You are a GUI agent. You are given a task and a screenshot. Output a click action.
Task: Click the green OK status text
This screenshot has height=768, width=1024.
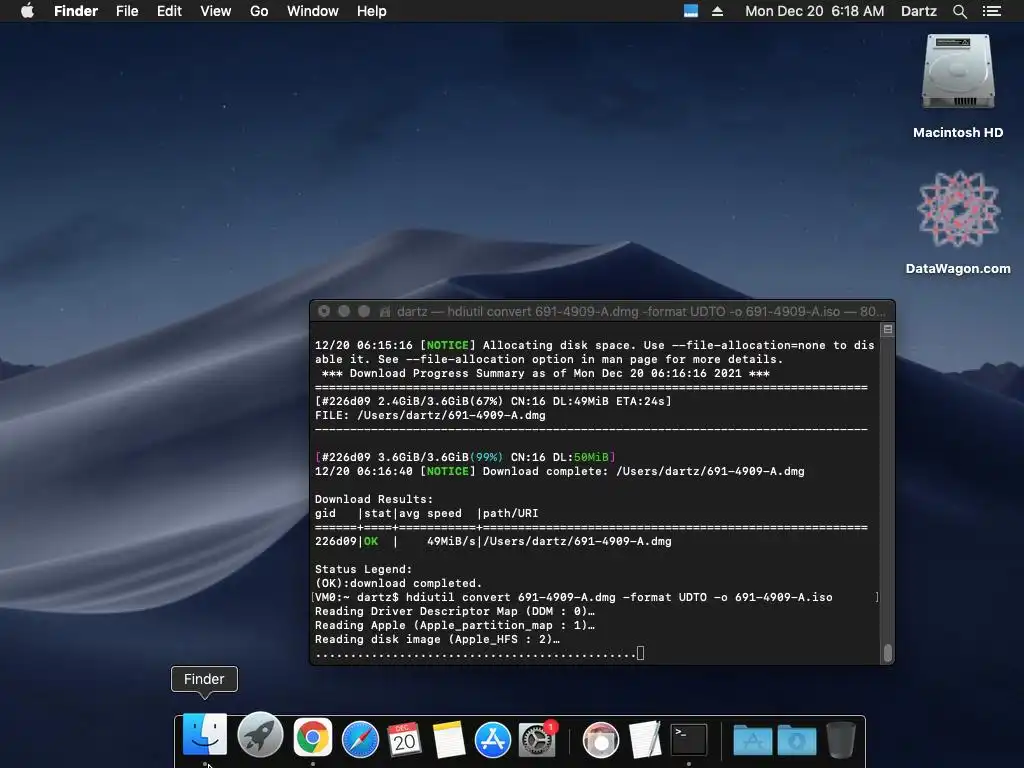point(371,541)
